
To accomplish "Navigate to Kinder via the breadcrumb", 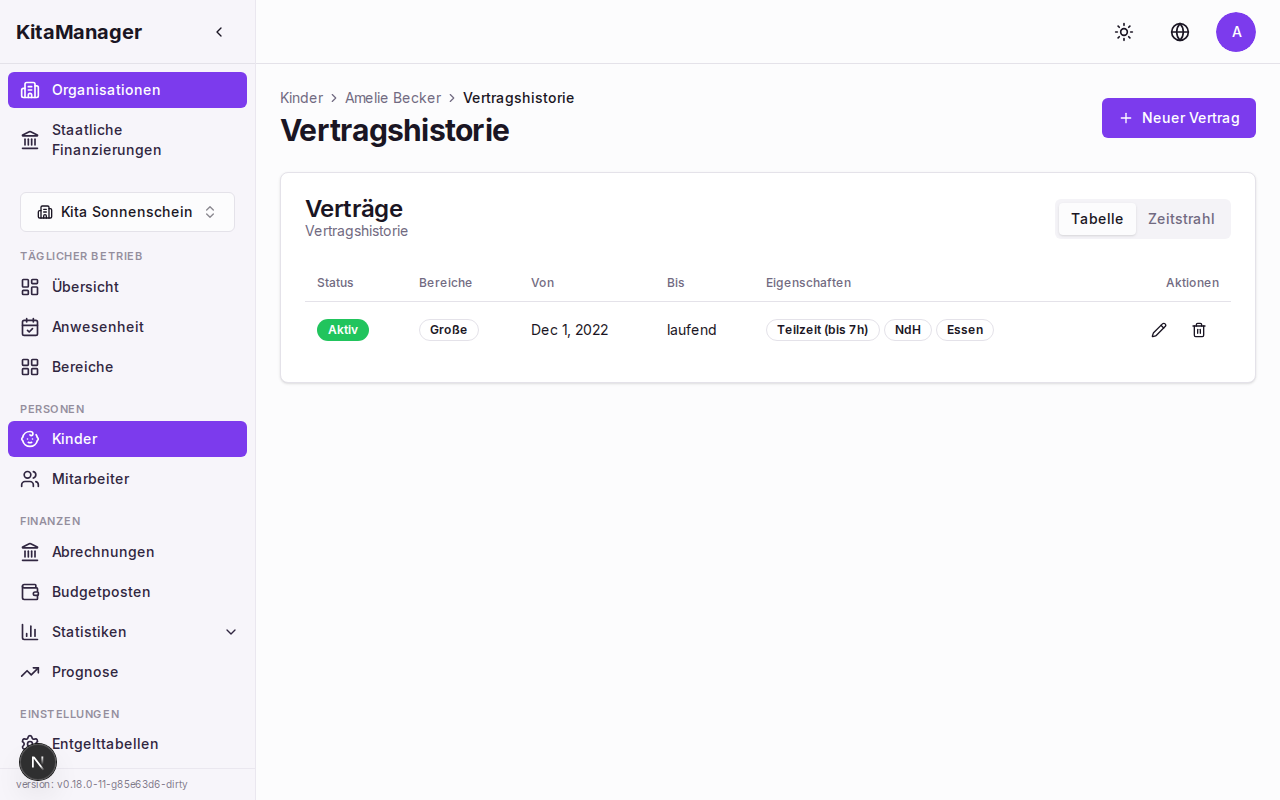I will 301,97.
